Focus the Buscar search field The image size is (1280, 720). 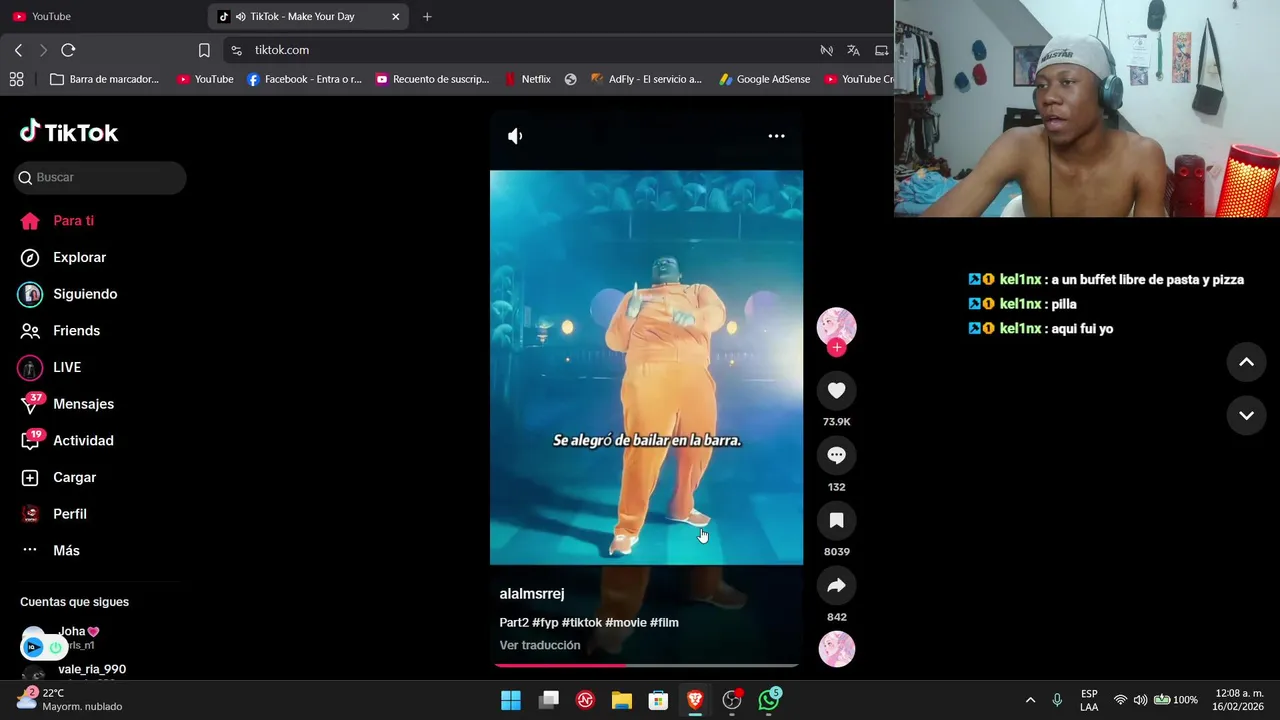pos(100,177)
